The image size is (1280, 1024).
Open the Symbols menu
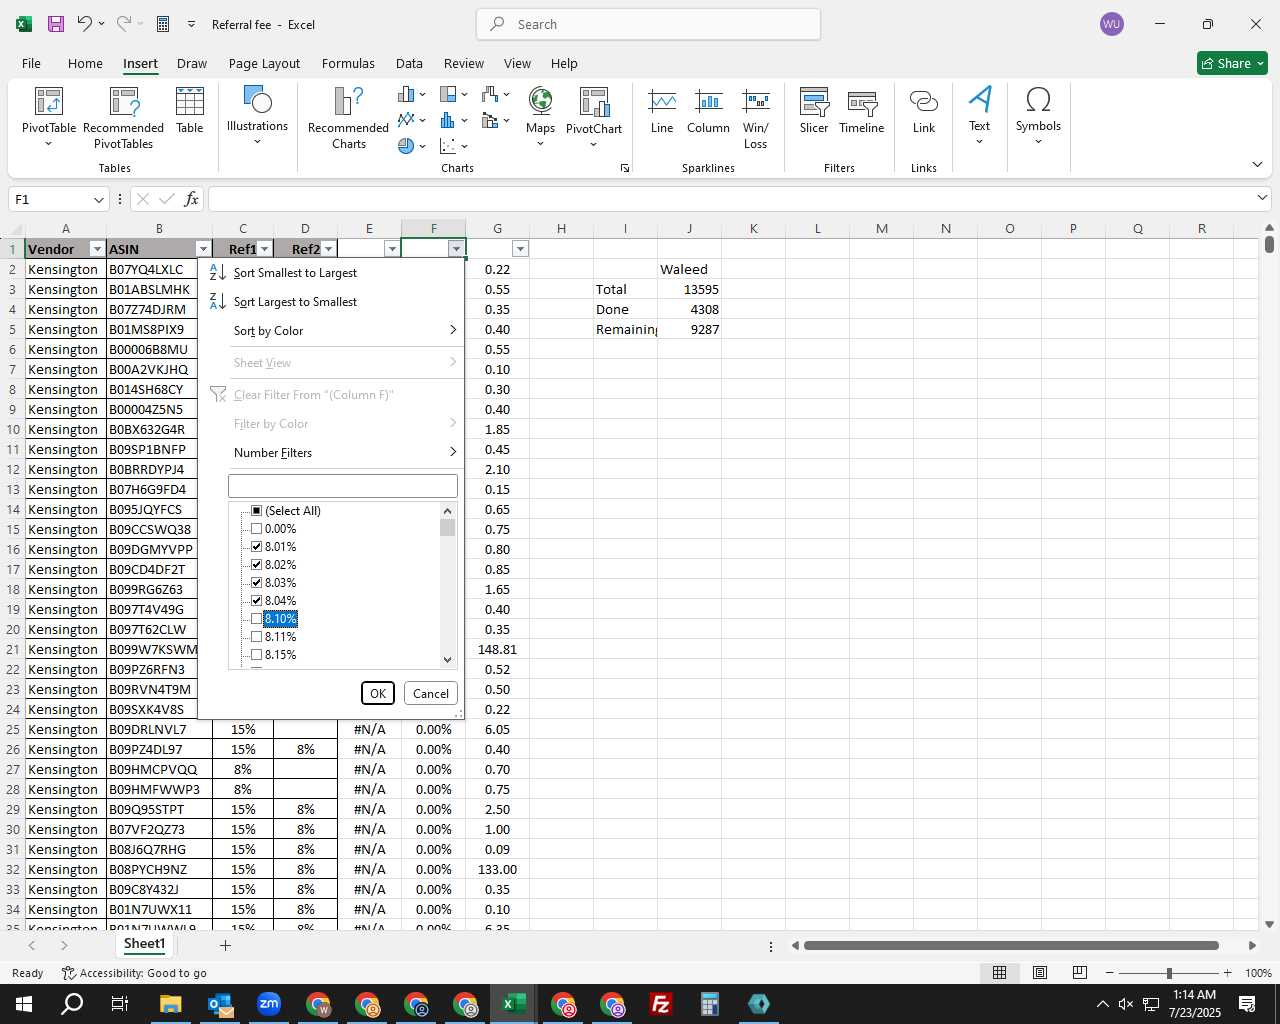click(x=1038, y=115)
